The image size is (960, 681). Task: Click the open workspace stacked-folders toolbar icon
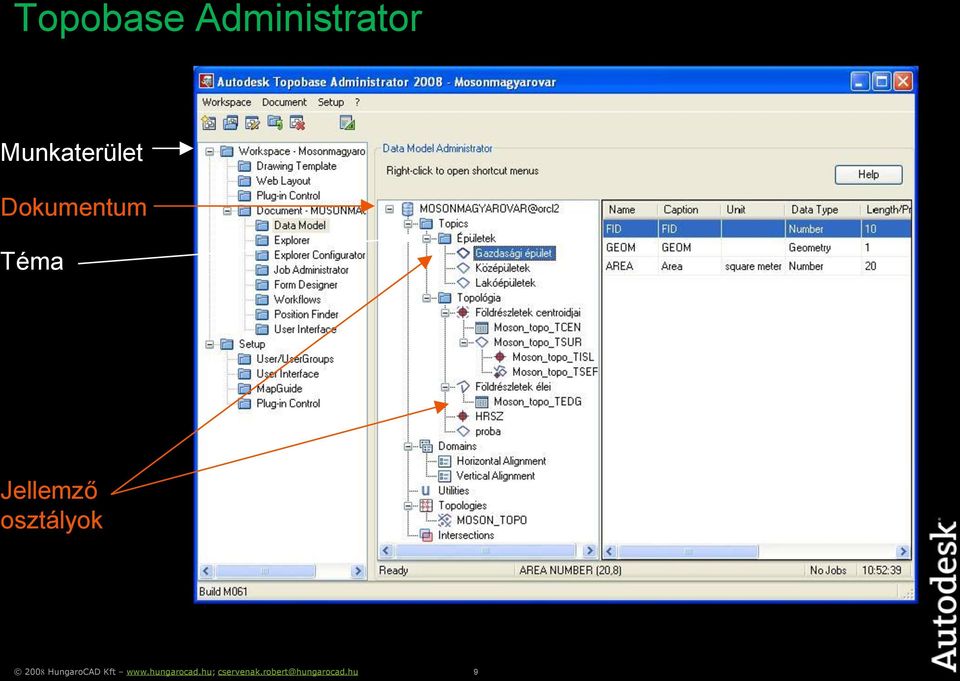231,123
